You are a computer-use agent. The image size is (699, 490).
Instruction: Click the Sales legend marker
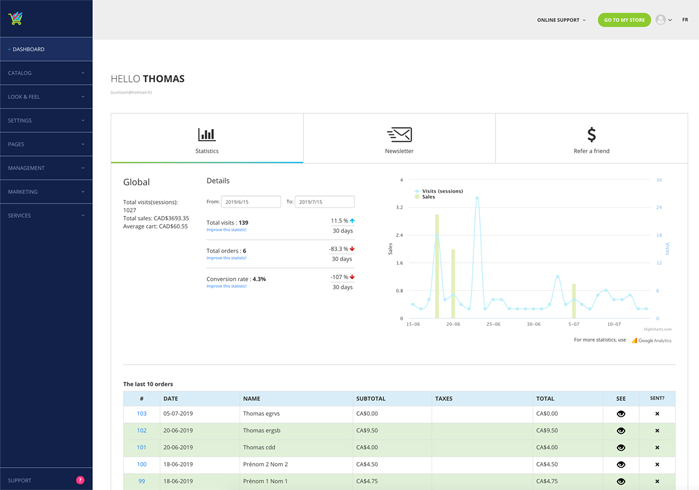click(x=417, y=197)
